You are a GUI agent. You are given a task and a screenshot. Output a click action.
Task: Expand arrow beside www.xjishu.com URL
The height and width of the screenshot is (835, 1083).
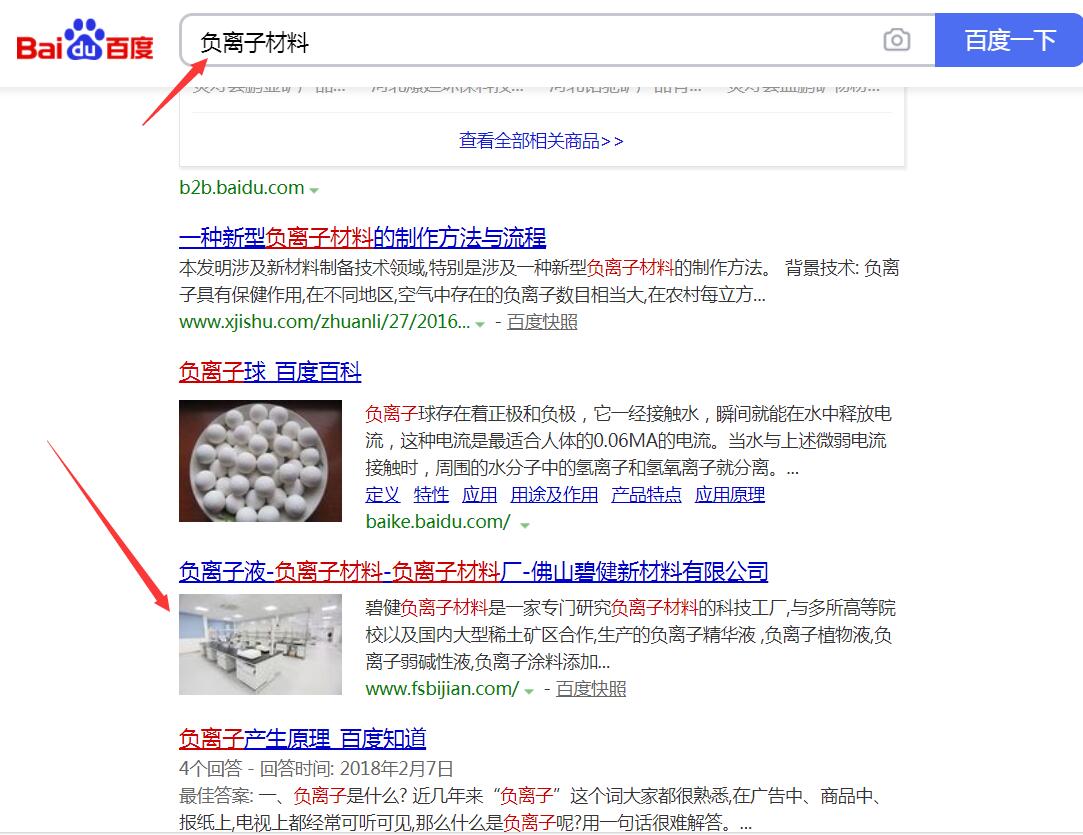[480, 324]
